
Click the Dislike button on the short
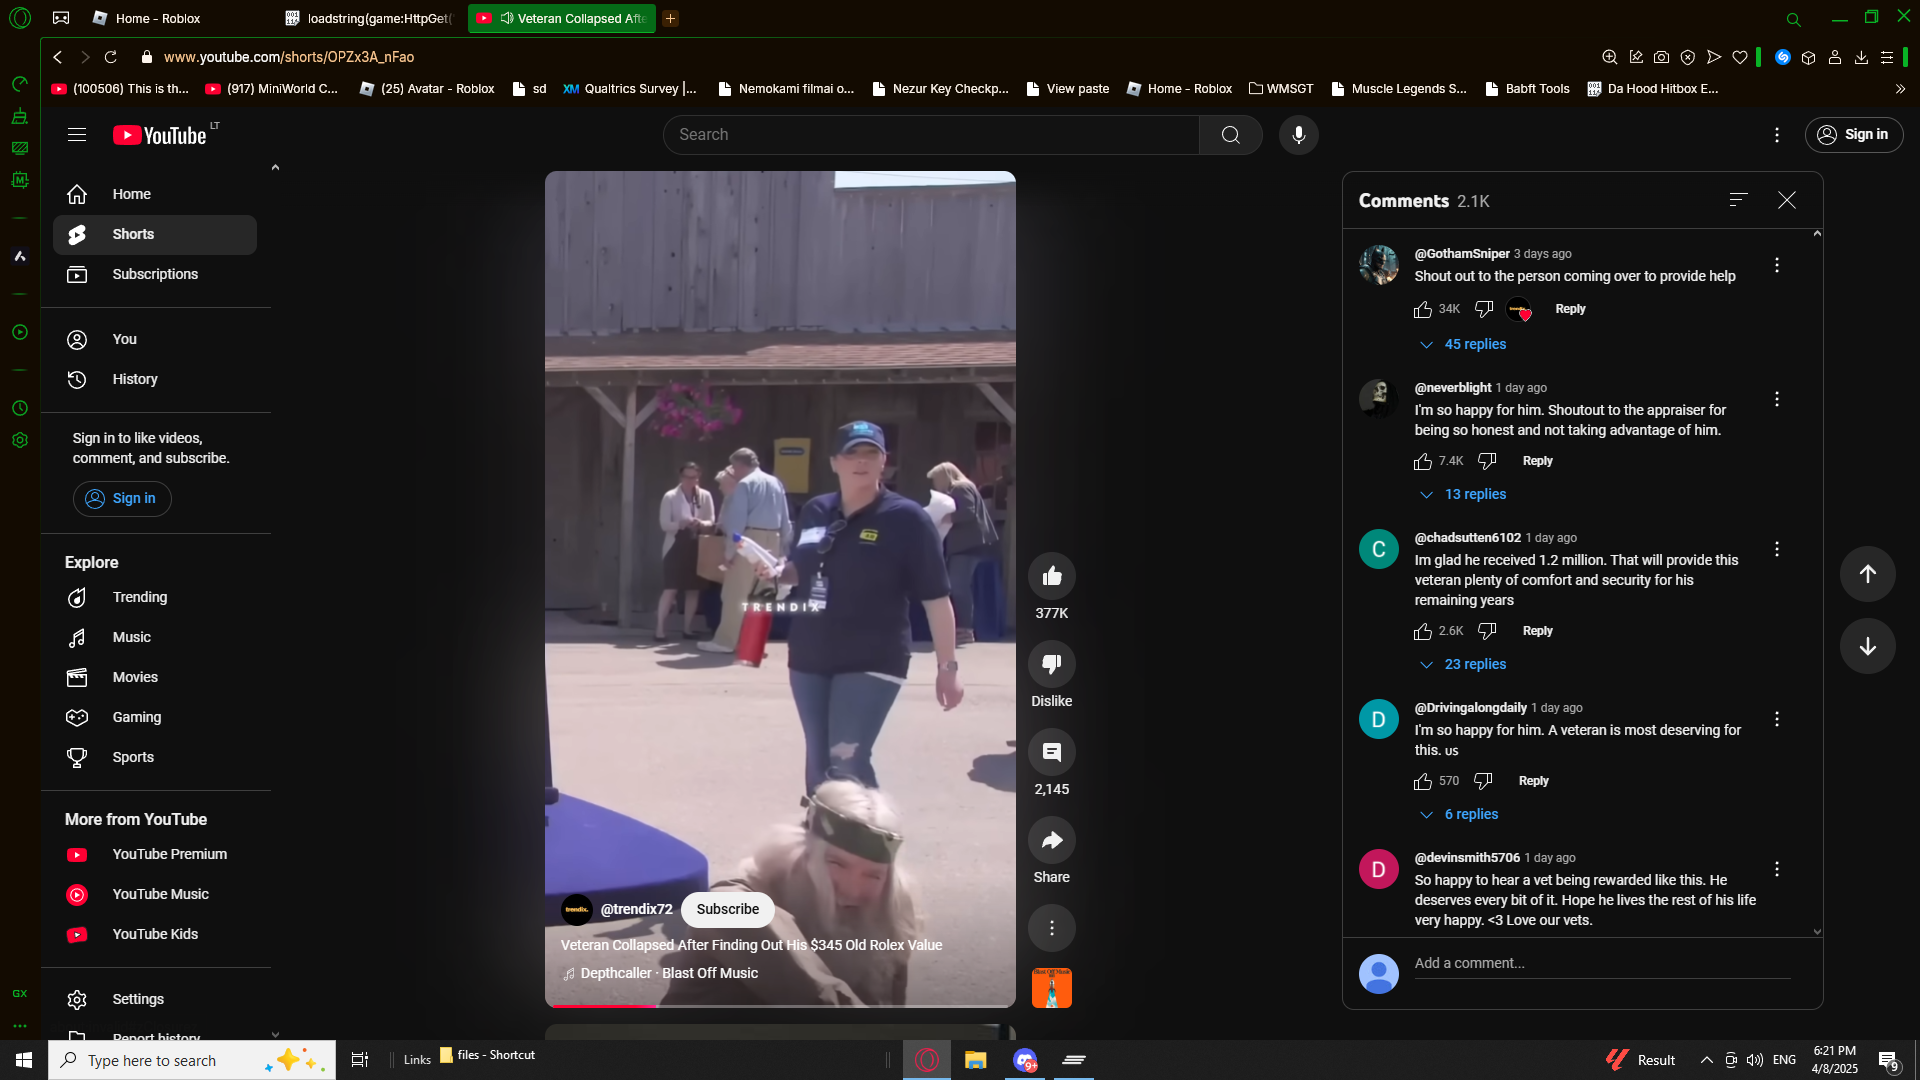click(1051, 664)
